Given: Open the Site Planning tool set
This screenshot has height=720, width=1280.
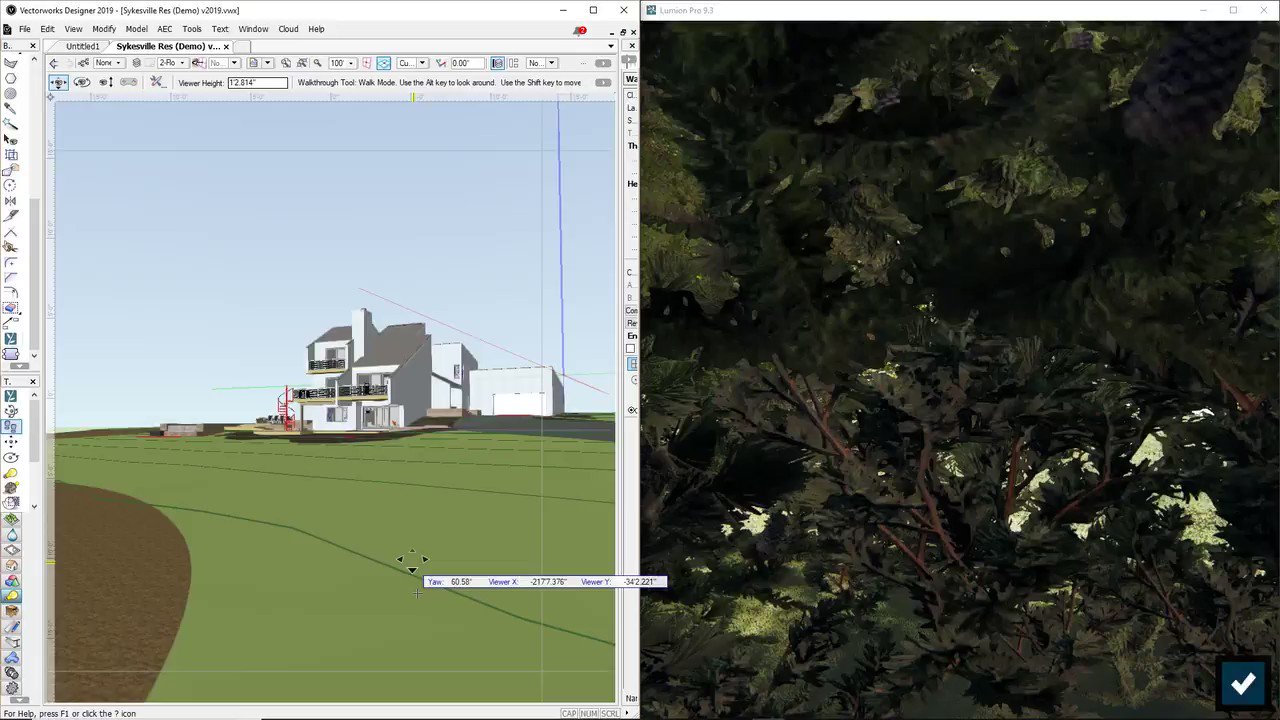Looking at the screenshot, I should (x=11, y=519).
